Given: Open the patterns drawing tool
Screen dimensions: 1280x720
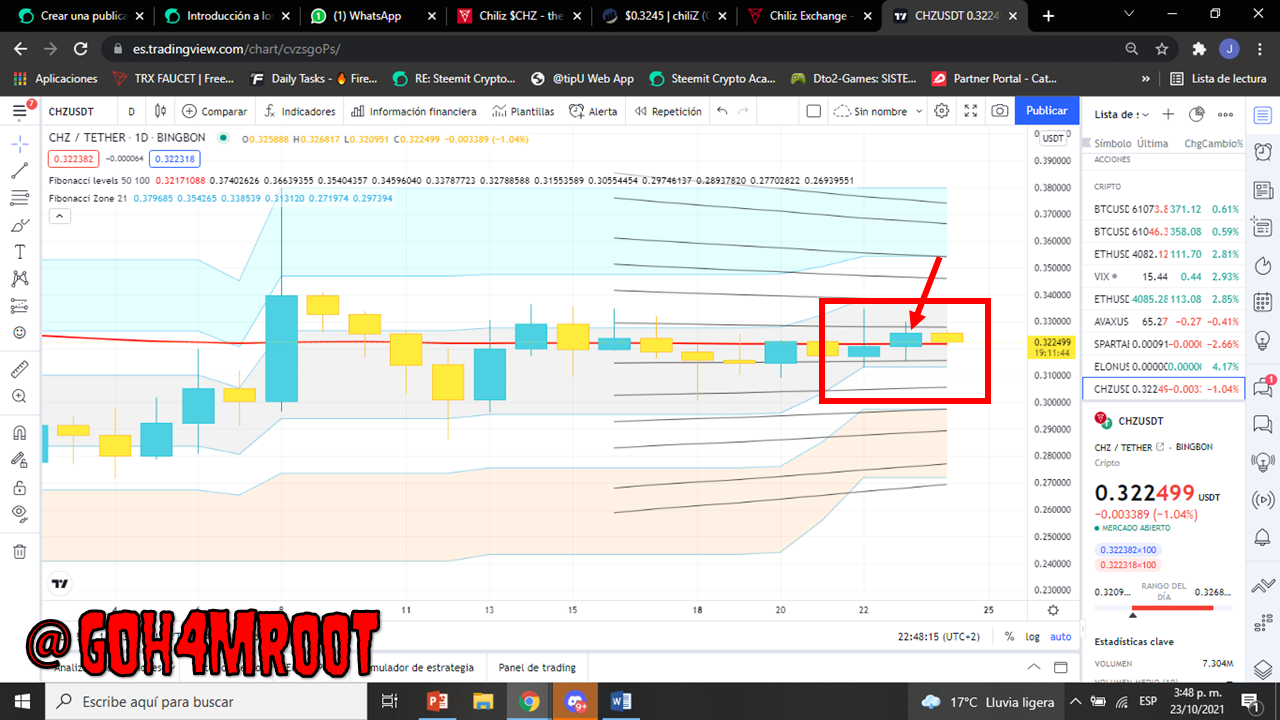Looking at the screenshot, I should [x=20, y=279].
